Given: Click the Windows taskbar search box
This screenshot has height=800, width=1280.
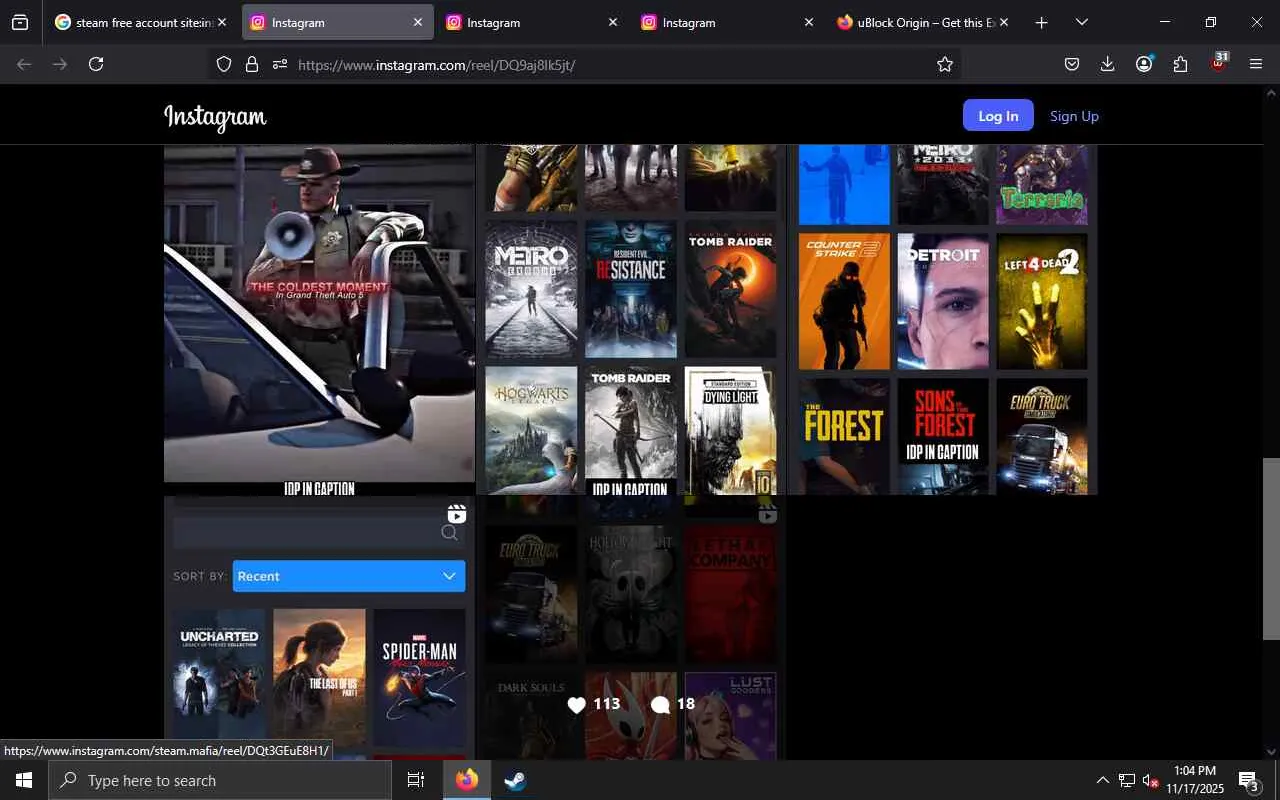Looking at the screenshot, I should 220,780.
